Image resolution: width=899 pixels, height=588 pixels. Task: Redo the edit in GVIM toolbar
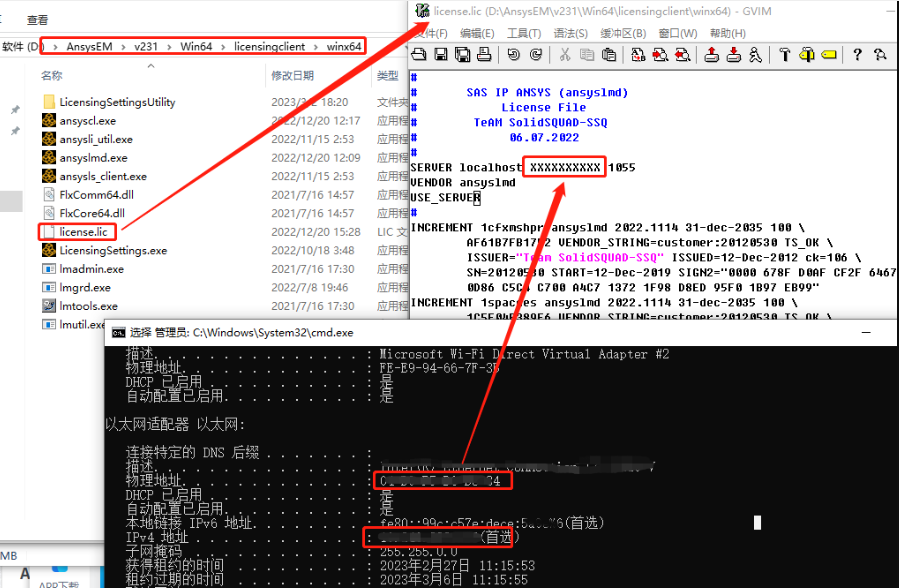click(536, 54)
